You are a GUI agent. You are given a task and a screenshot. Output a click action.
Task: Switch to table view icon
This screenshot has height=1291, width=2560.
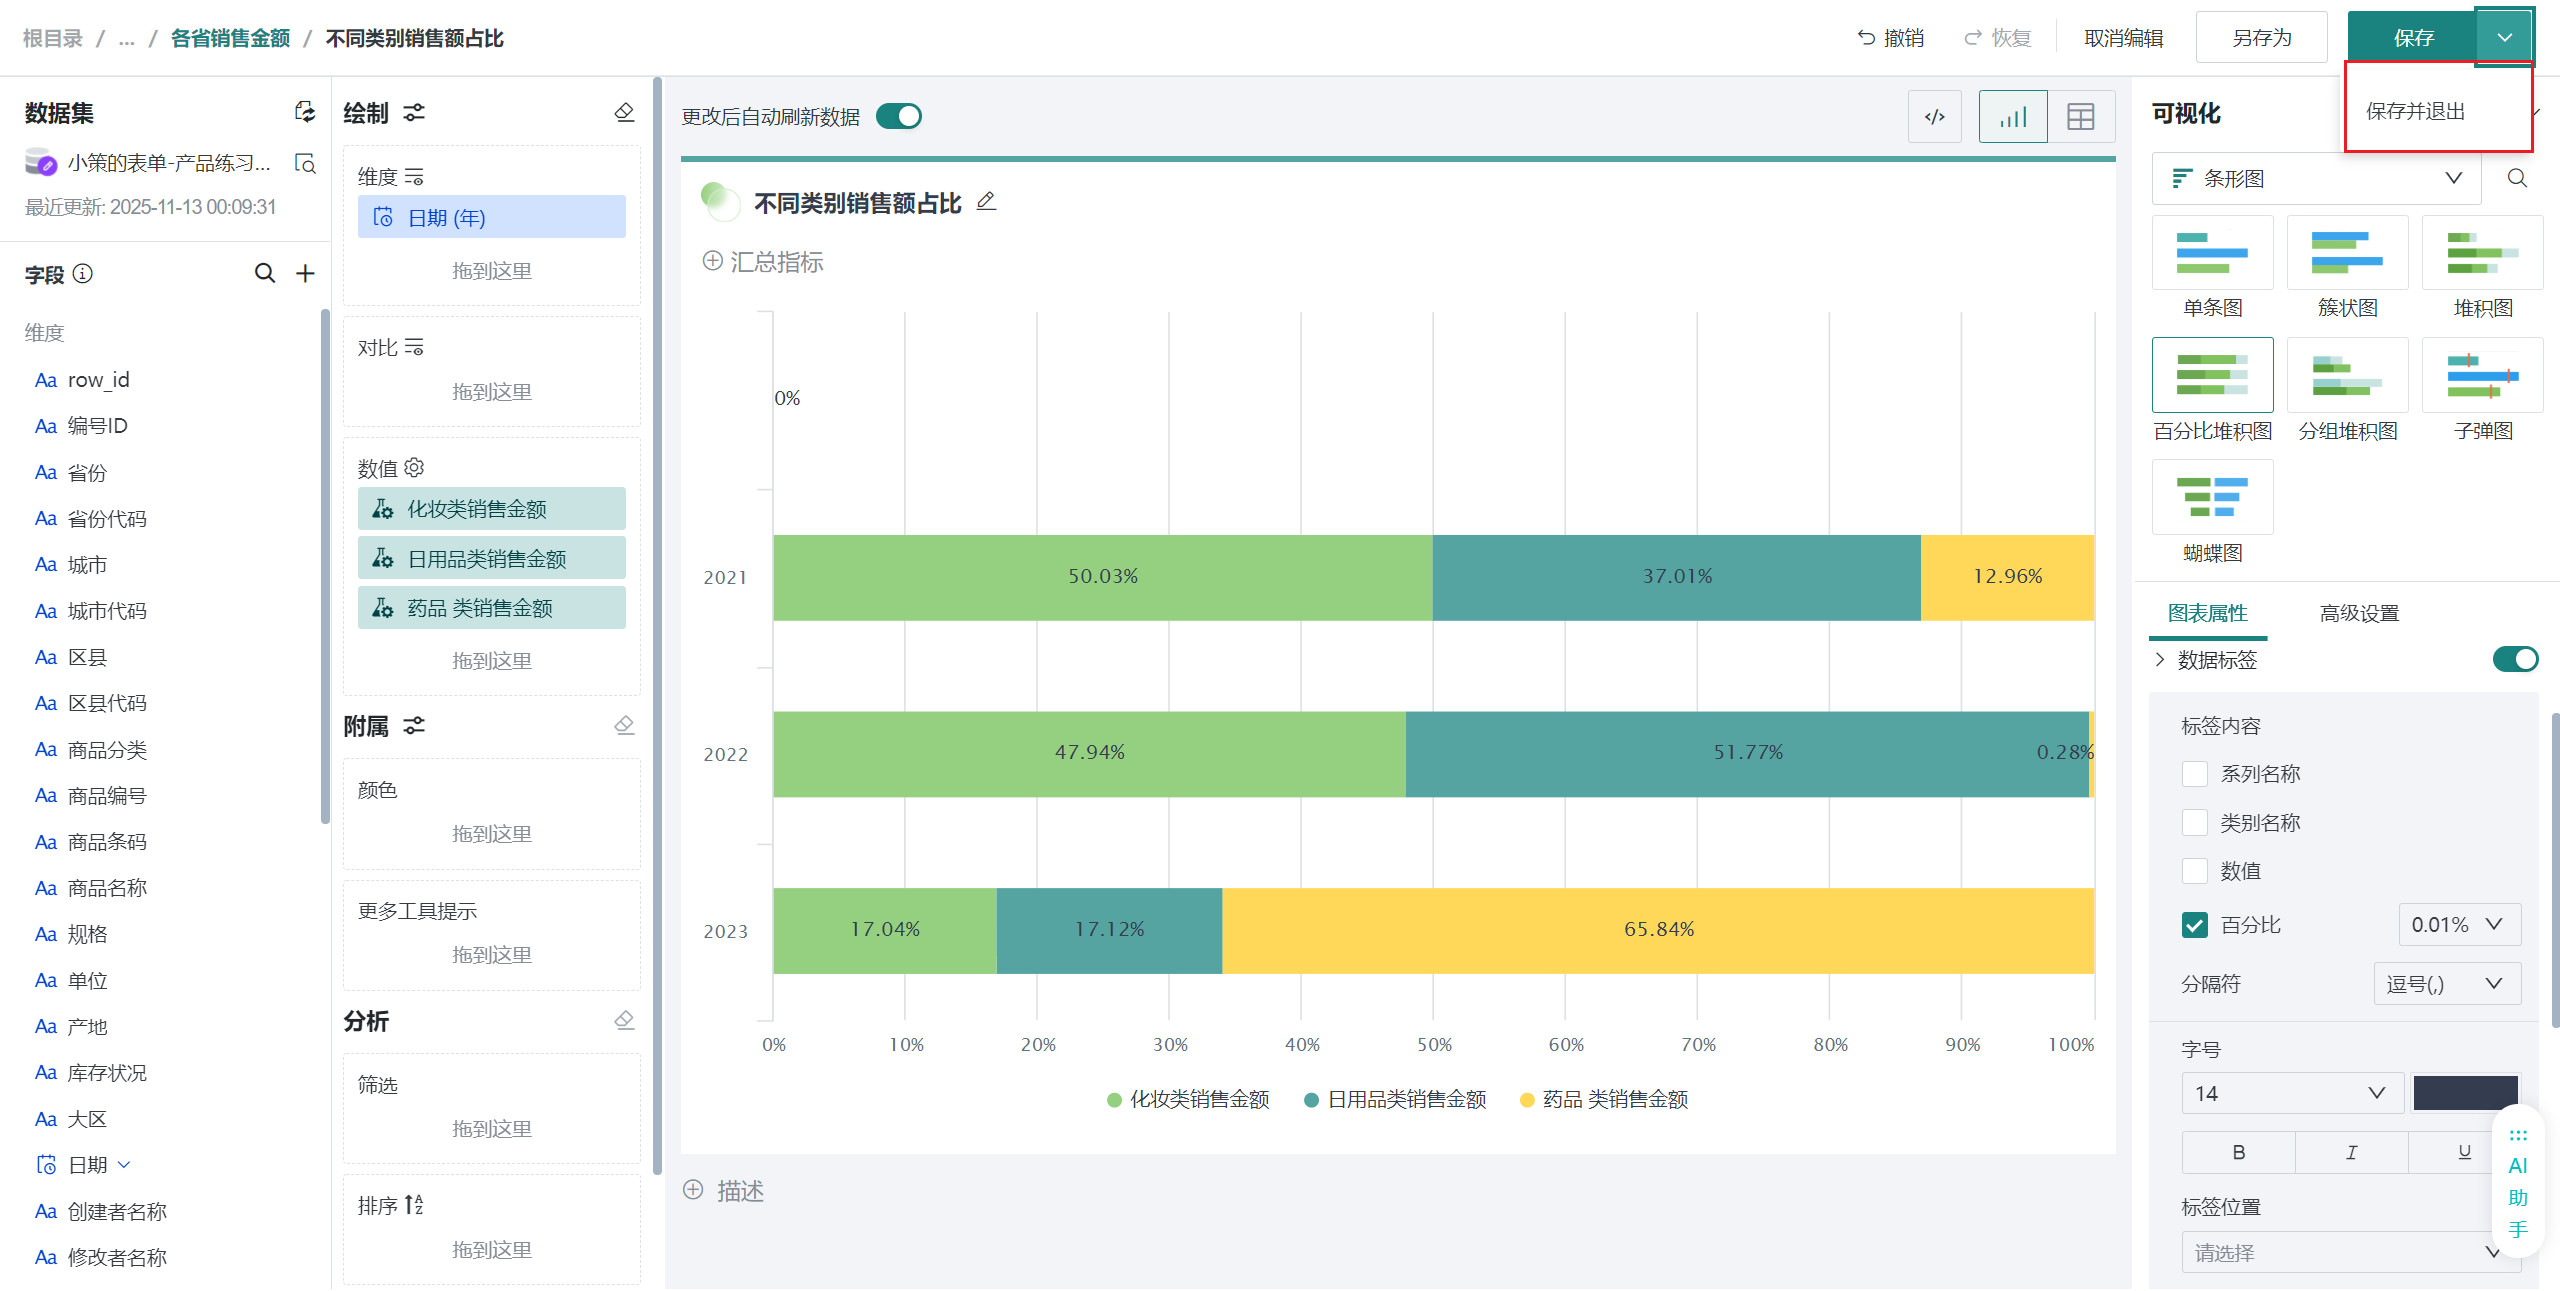2080,117
